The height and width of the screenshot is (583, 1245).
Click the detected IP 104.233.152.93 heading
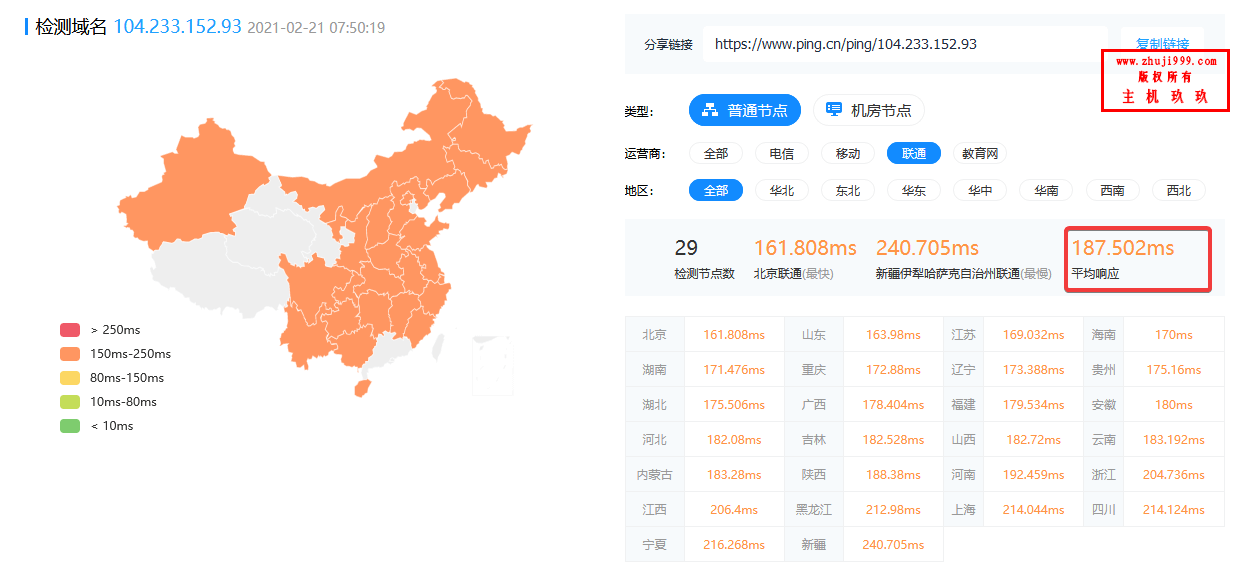(177, 26)
